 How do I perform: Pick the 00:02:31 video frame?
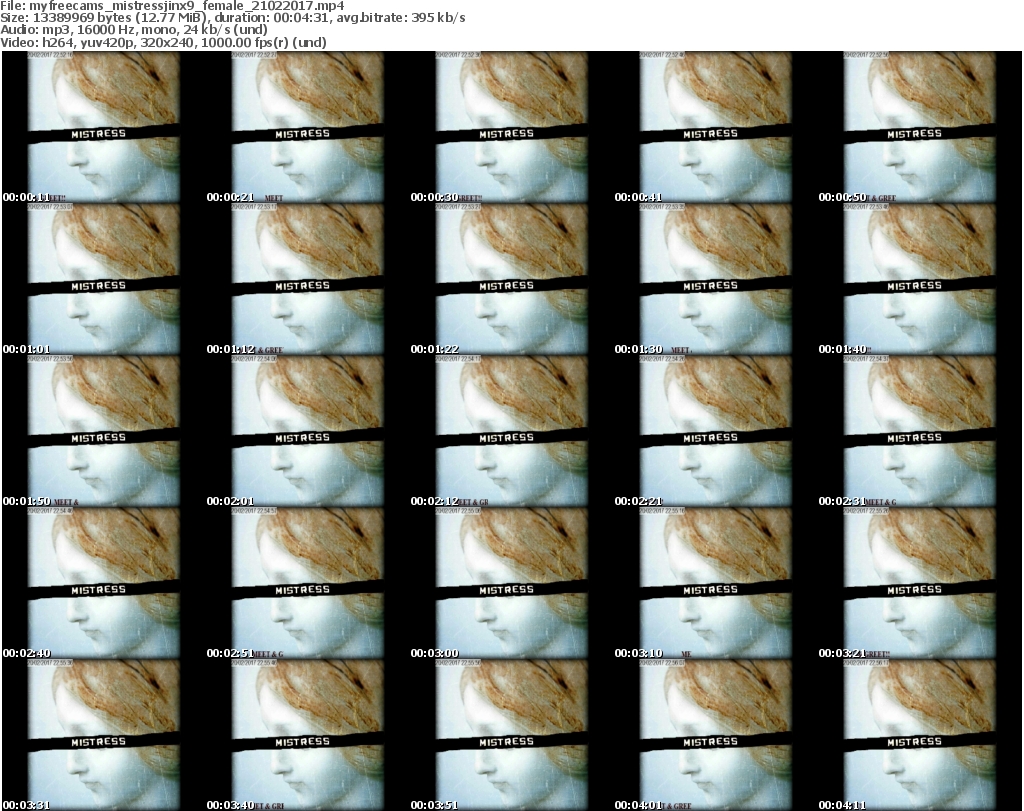[920, 431]
